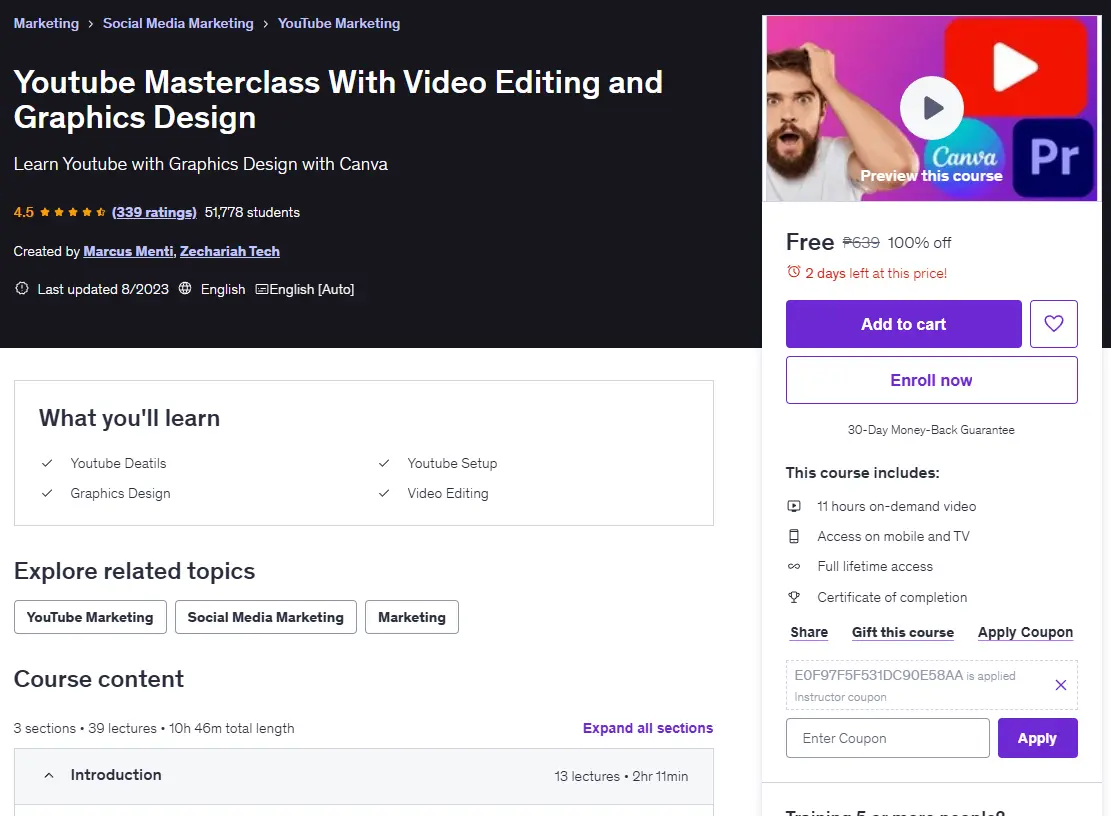Click 'Preview this course' caption
1111x816 pixels.
[931, 176]
